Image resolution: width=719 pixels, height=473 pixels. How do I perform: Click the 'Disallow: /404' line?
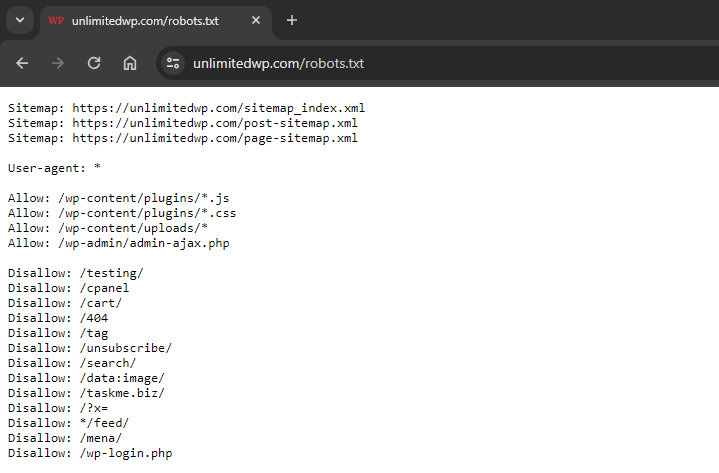point(58,318)
